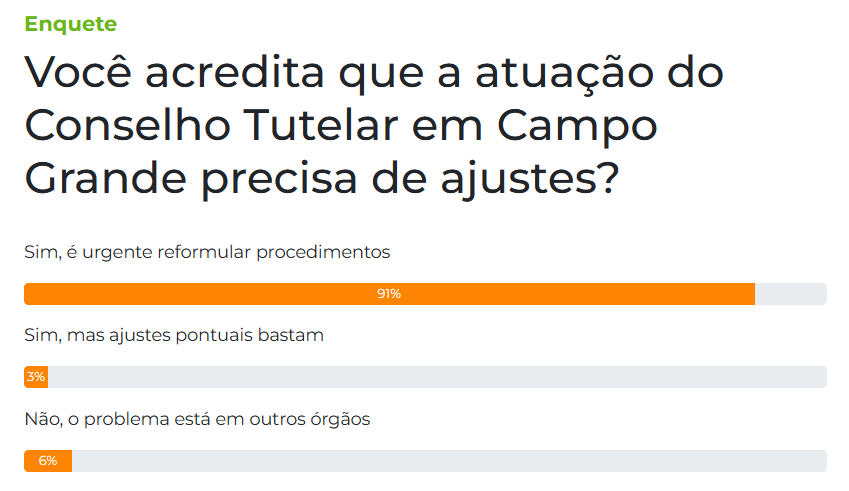Click the 91% label inside the bar
The width and height of the screenshot is (849, 491).
389,294
